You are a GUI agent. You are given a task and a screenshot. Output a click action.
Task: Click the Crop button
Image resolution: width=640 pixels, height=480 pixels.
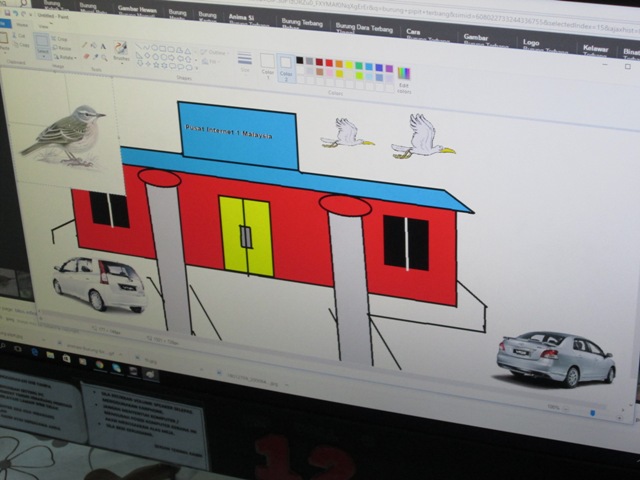(x=60, y=39)
